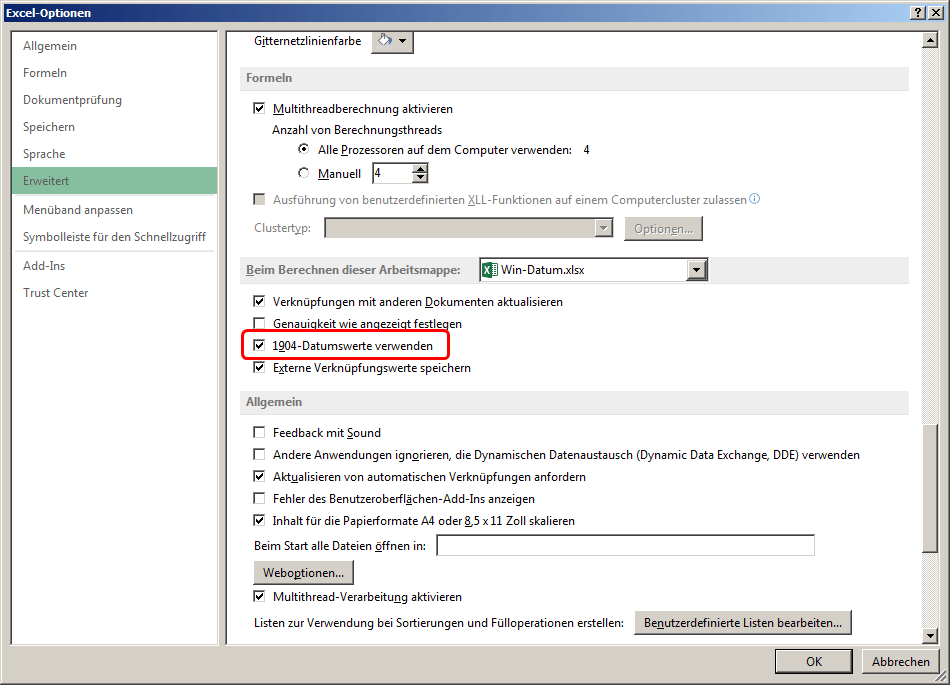Image resolution: width=950 pixels, height=685 pixels.
Task: Open the Allgemein category
Action: pos(115,46)
